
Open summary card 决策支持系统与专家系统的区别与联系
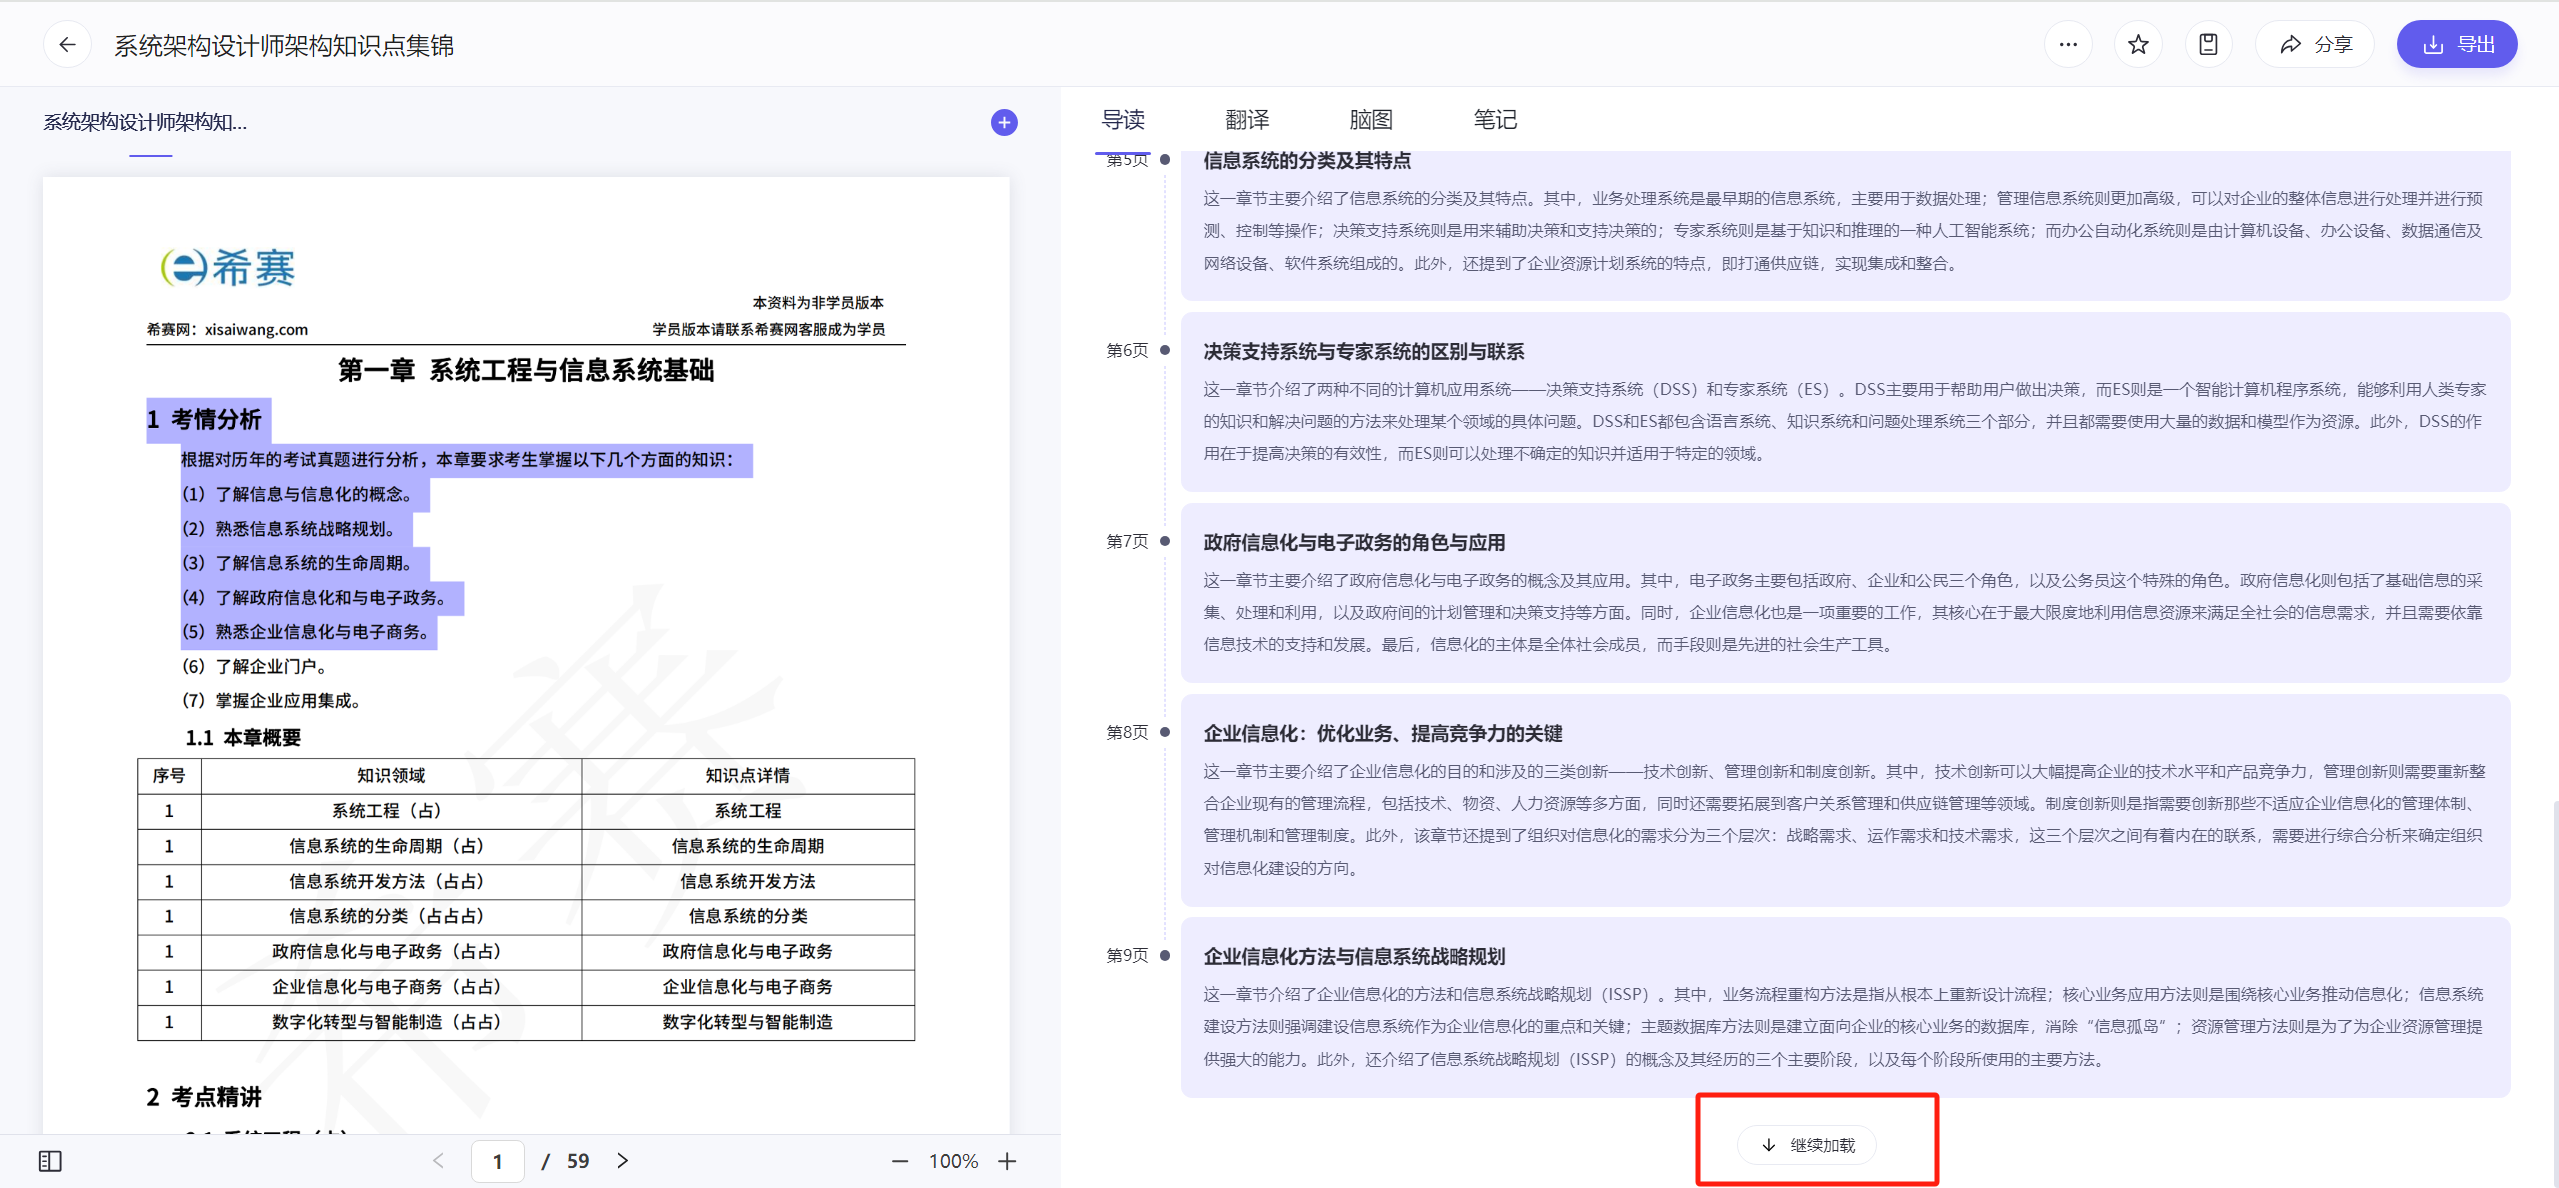[x=1845, y=402]
